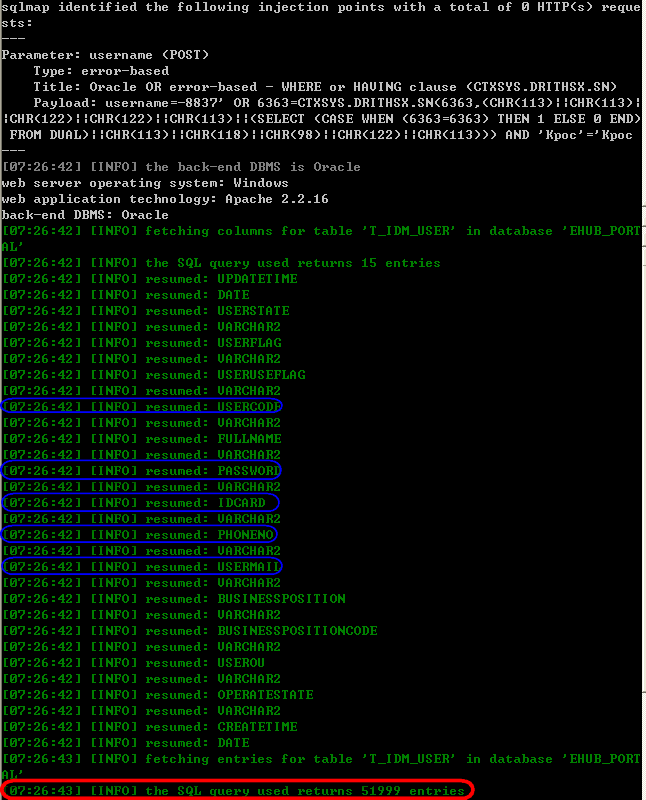
Task: Click the 'query used returns 15 entries' line
Action: point(221,263)
